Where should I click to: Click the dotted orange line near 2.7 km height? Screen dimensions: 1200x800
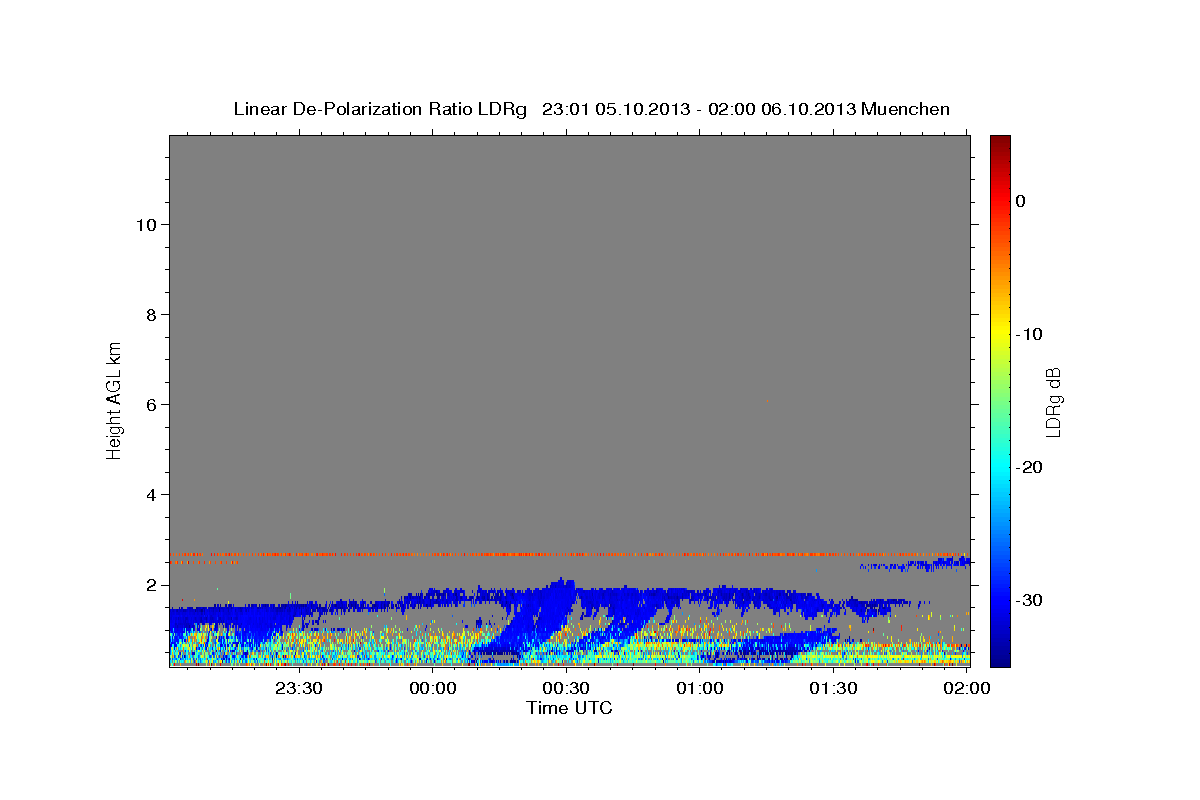[x=570, y=554]
